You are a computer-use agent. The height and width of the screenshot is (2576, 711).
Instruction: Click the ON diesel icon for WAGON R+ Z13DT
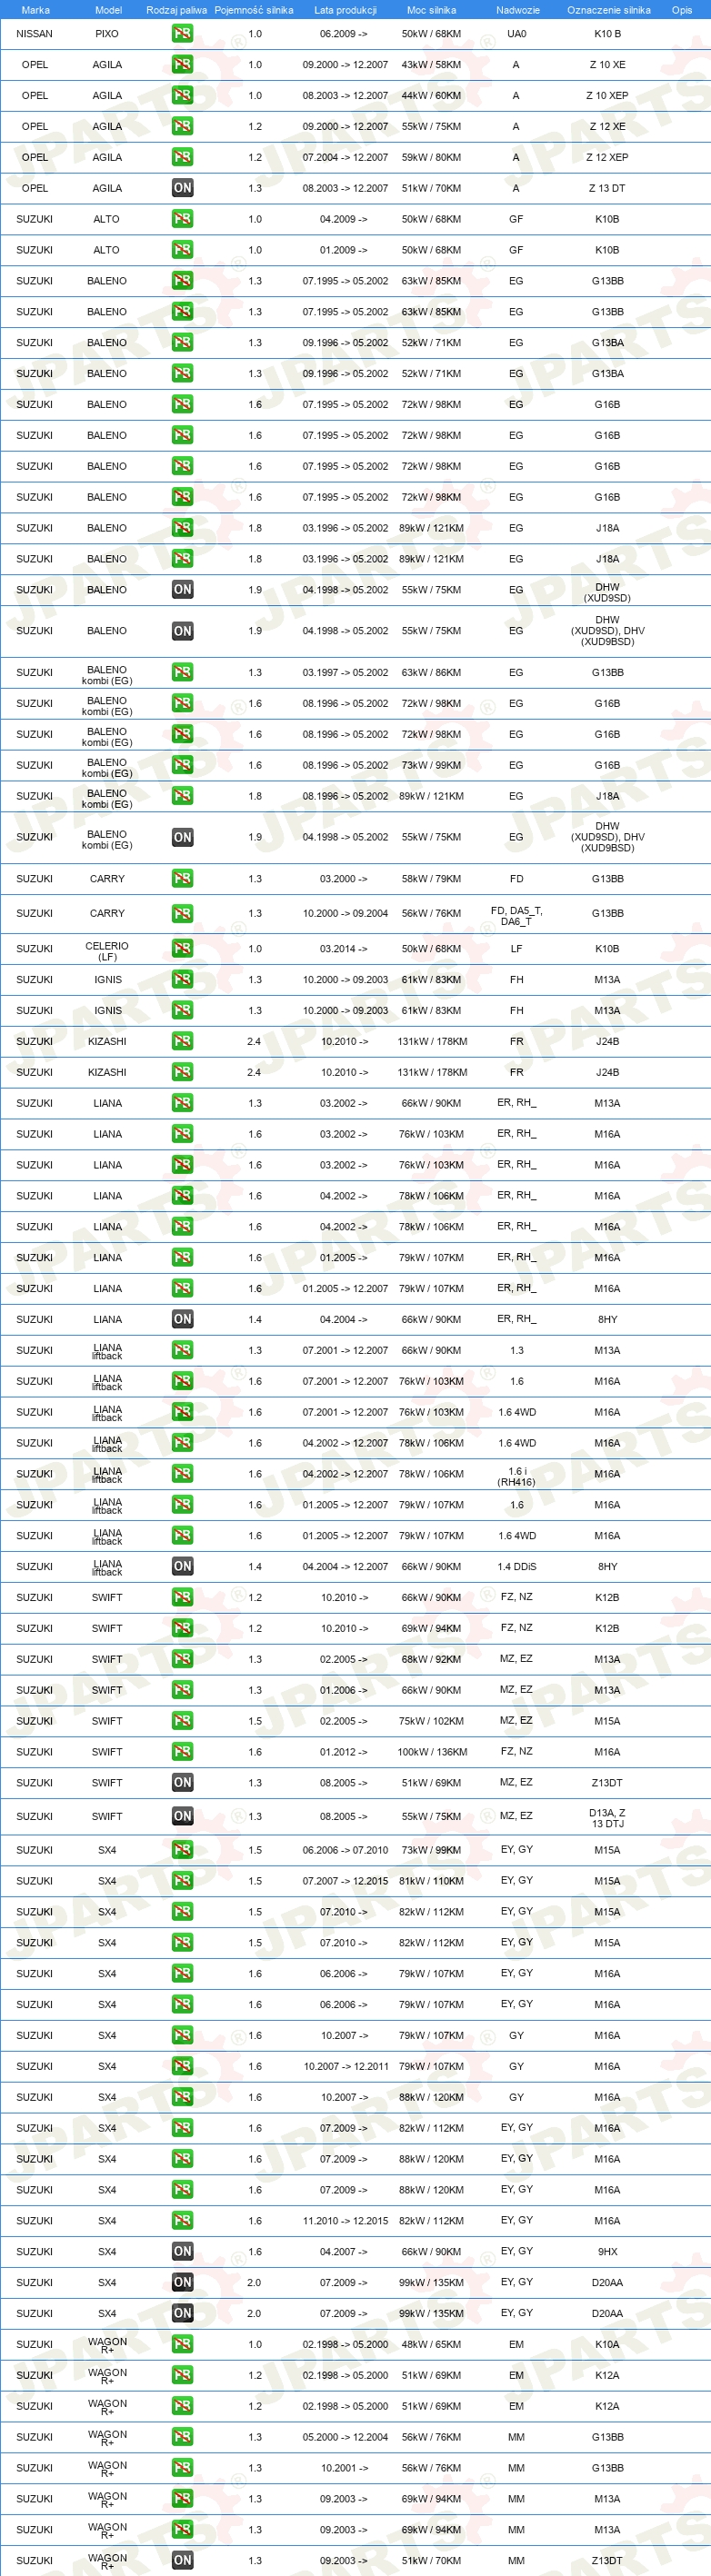coord(182,2560)
